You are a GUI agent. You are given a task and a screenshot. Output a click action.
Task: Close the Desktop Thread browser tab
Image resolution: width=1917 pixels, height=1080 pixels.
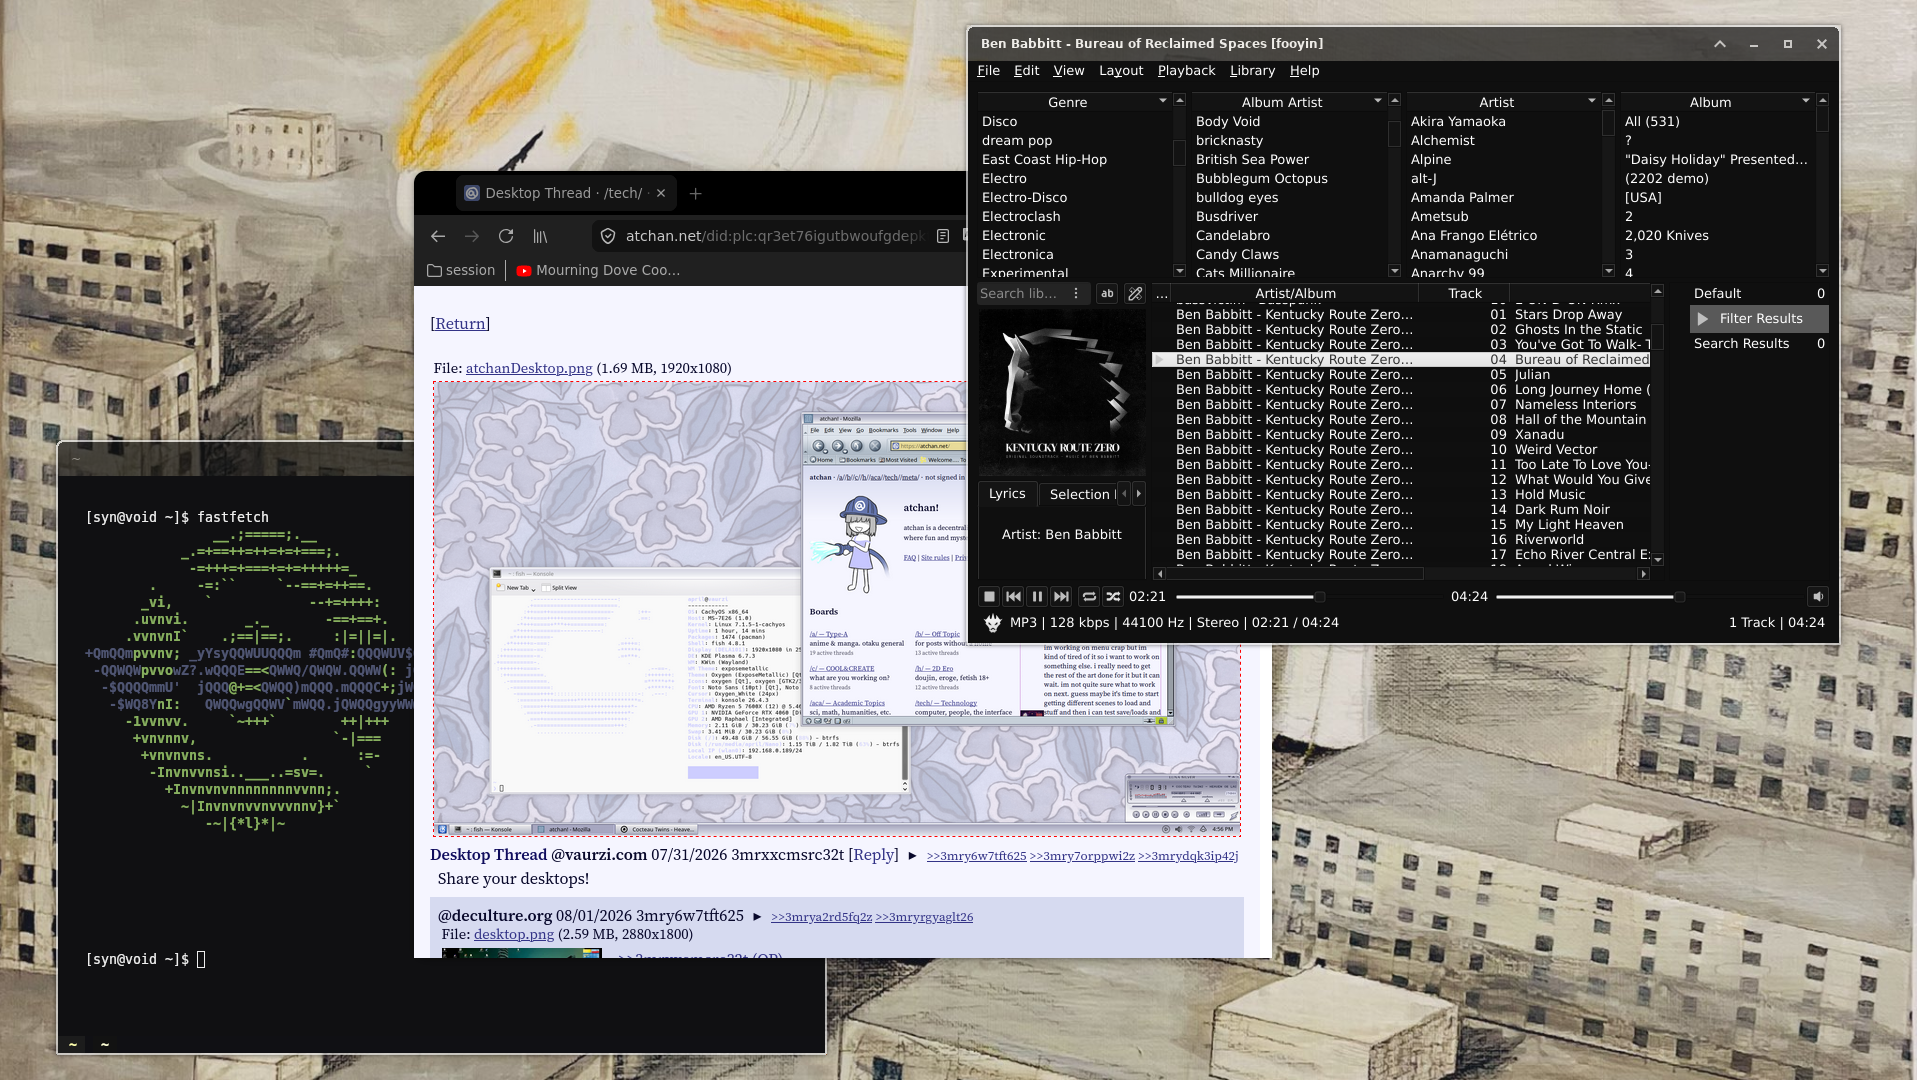[x=661, y=194]
